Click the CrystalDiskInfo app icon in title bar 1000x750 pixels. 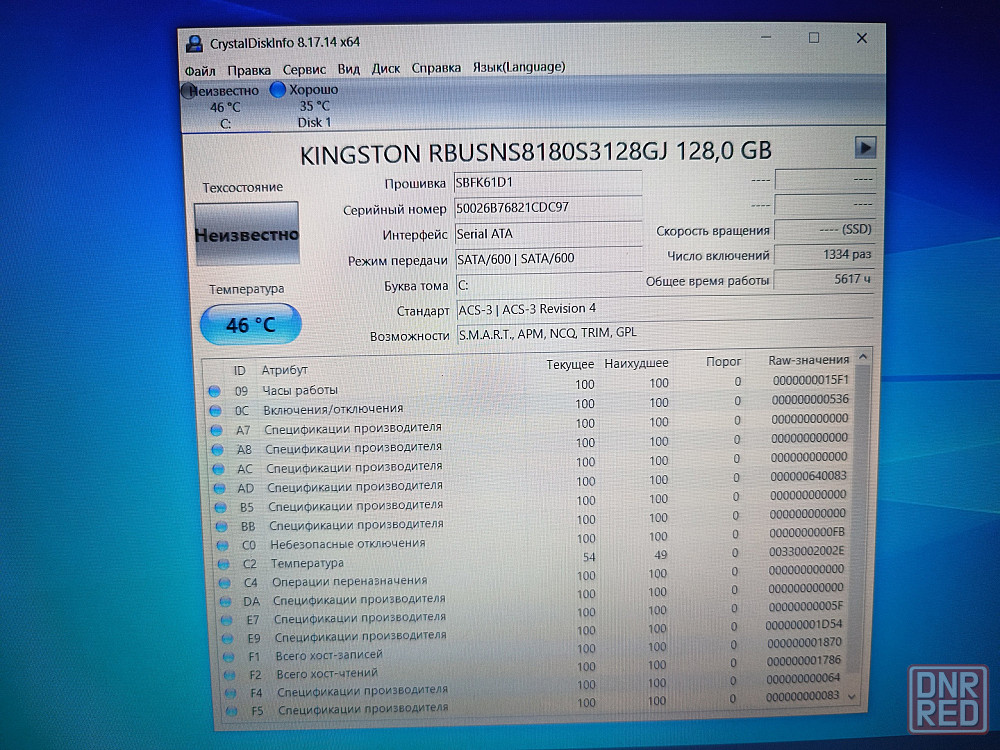[194, 43]
